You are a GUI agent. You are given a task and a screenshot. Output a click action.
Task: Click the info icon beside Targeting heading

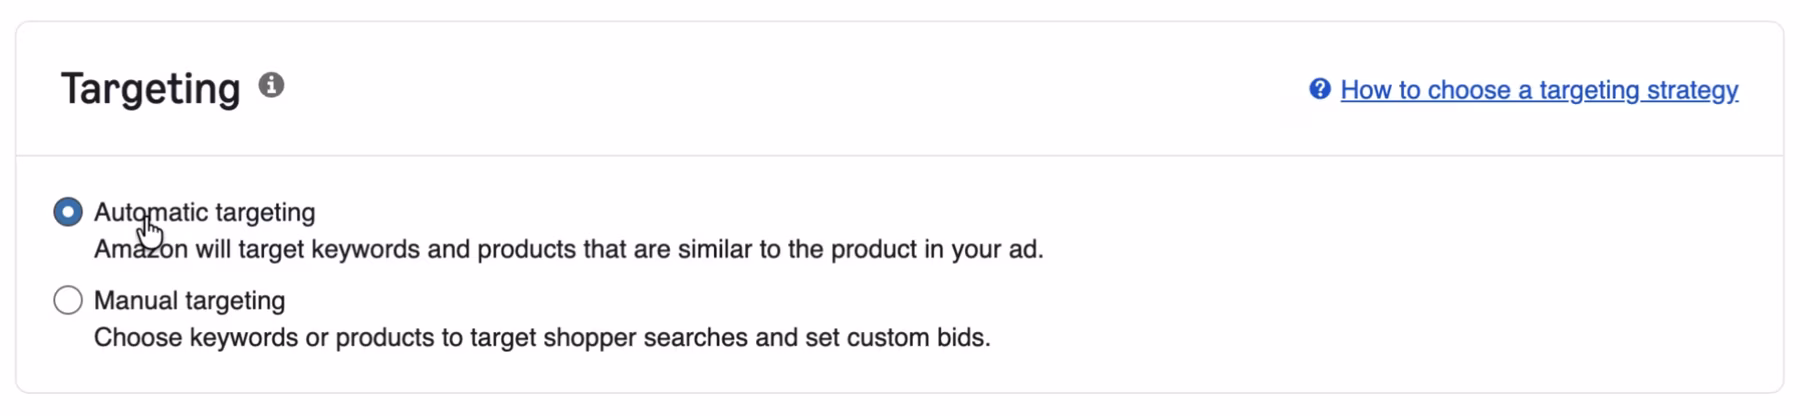(271, 85)
